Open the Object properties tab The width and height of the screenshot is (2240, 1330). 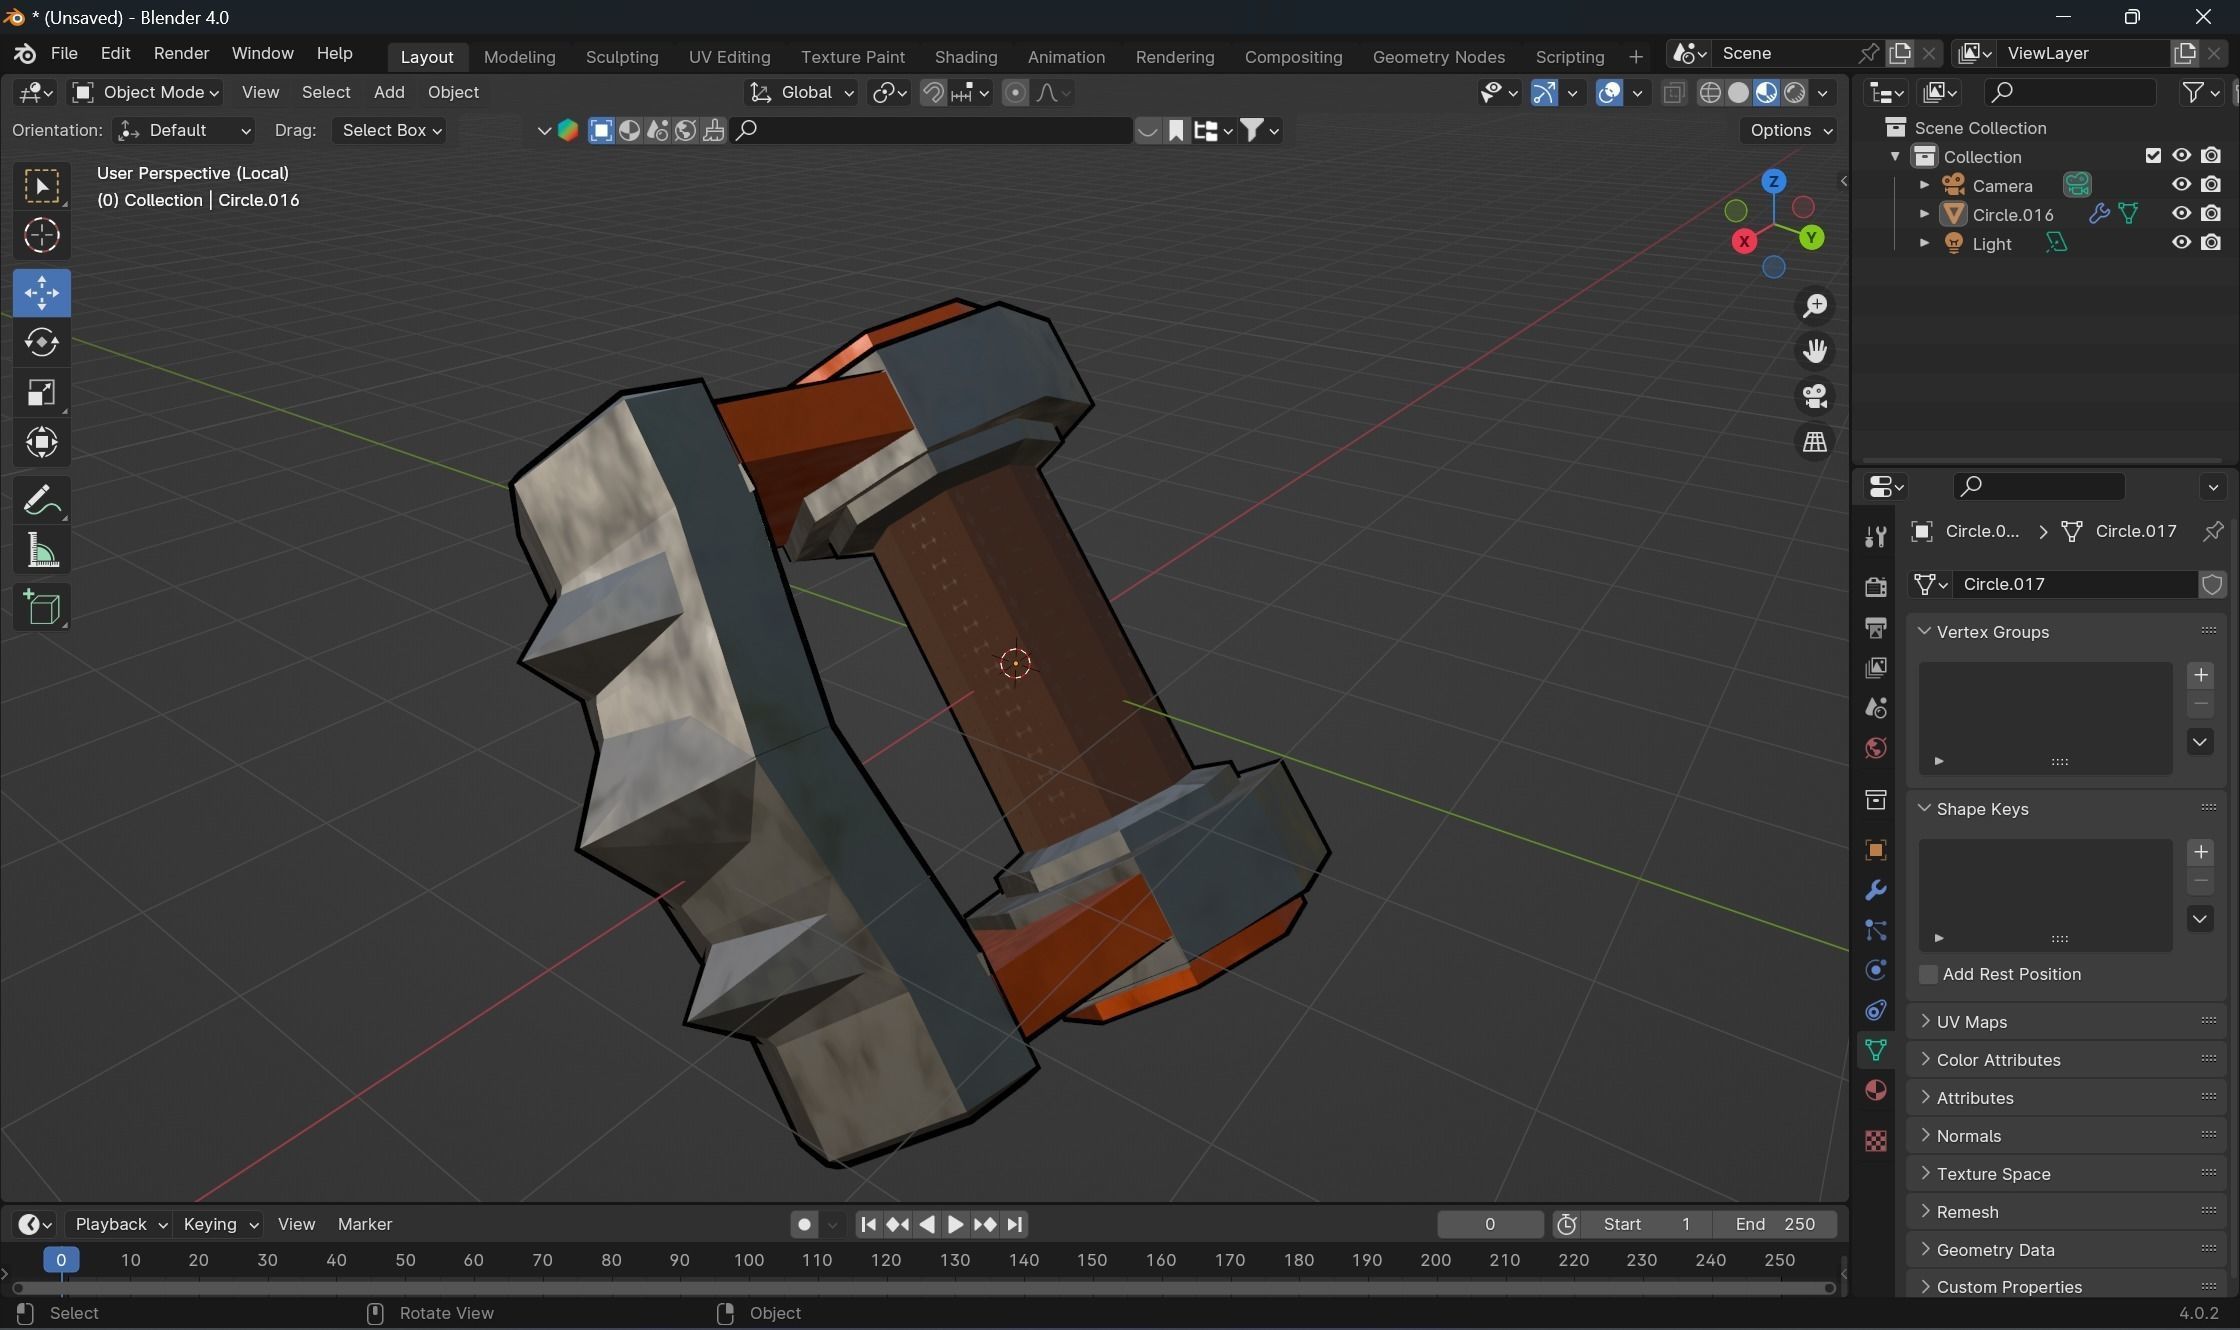pyautogui.click(x=1875, y=850)
